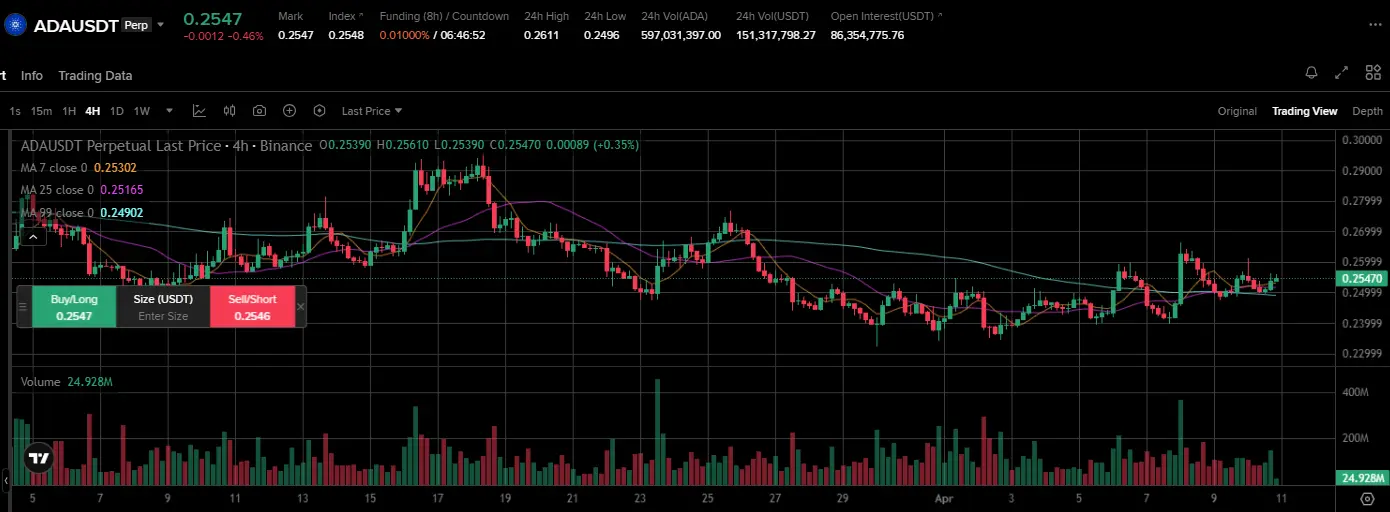This screenshot has width=1390, height=512.
Task: Select the 15m interval
Action: click(41, 111)
